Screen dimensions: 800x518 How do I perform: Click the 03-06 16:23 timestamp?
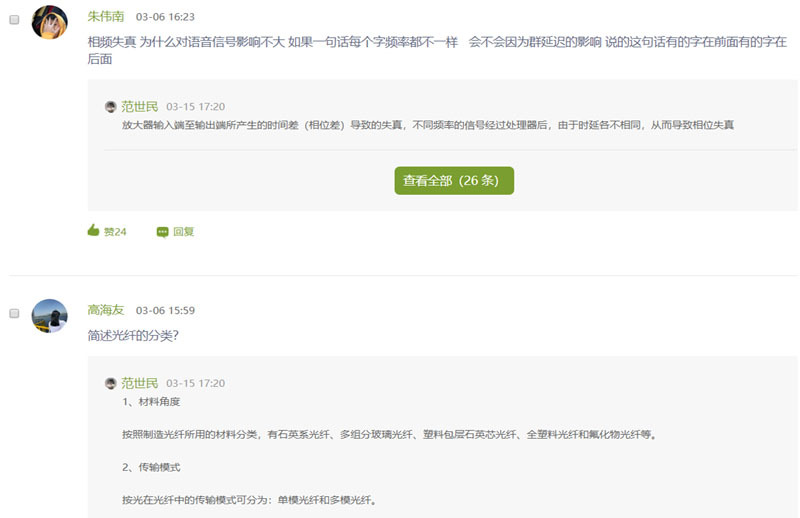point(165,17)
